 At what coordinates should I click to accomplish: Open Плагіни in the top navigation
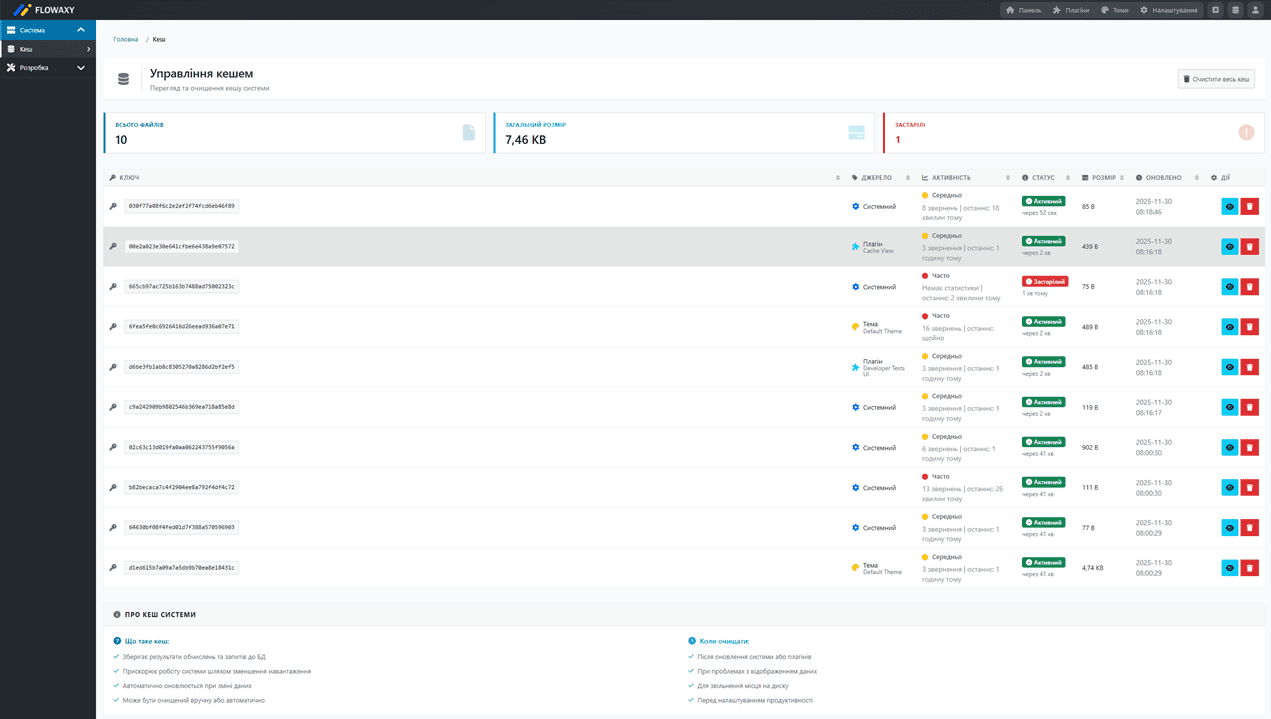[x=1070, y=10]
